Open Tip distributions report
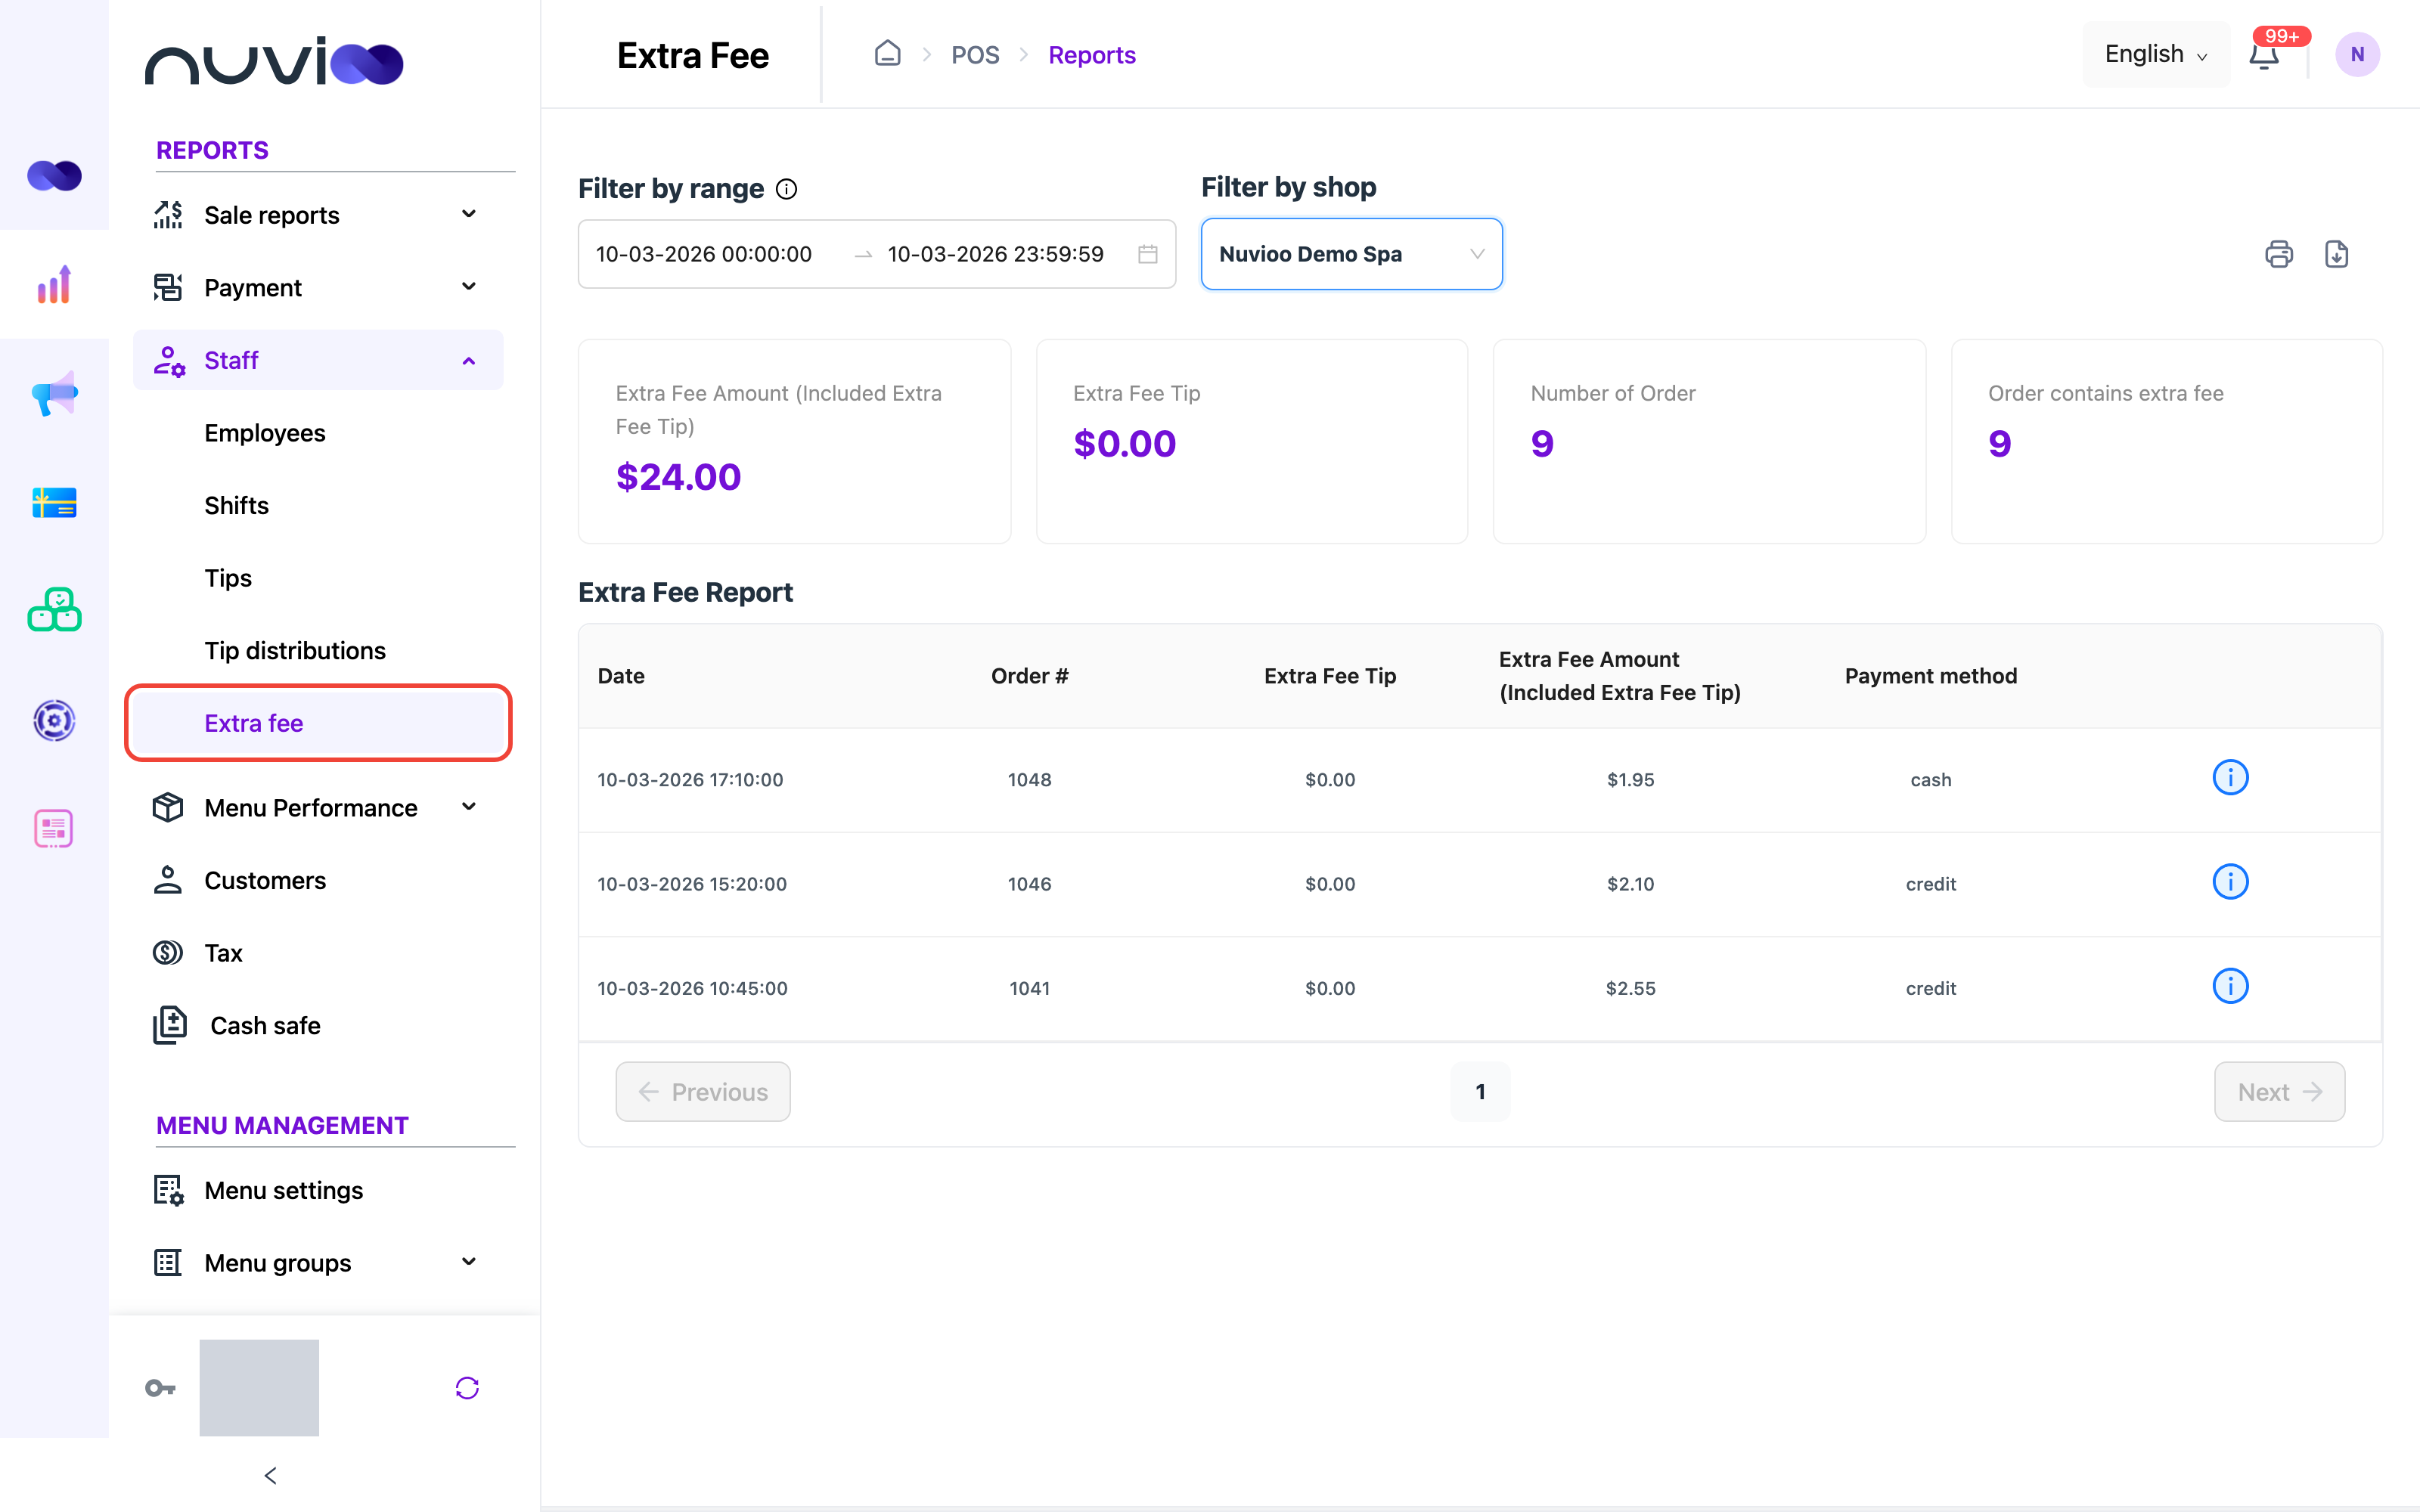 (295, 651)
